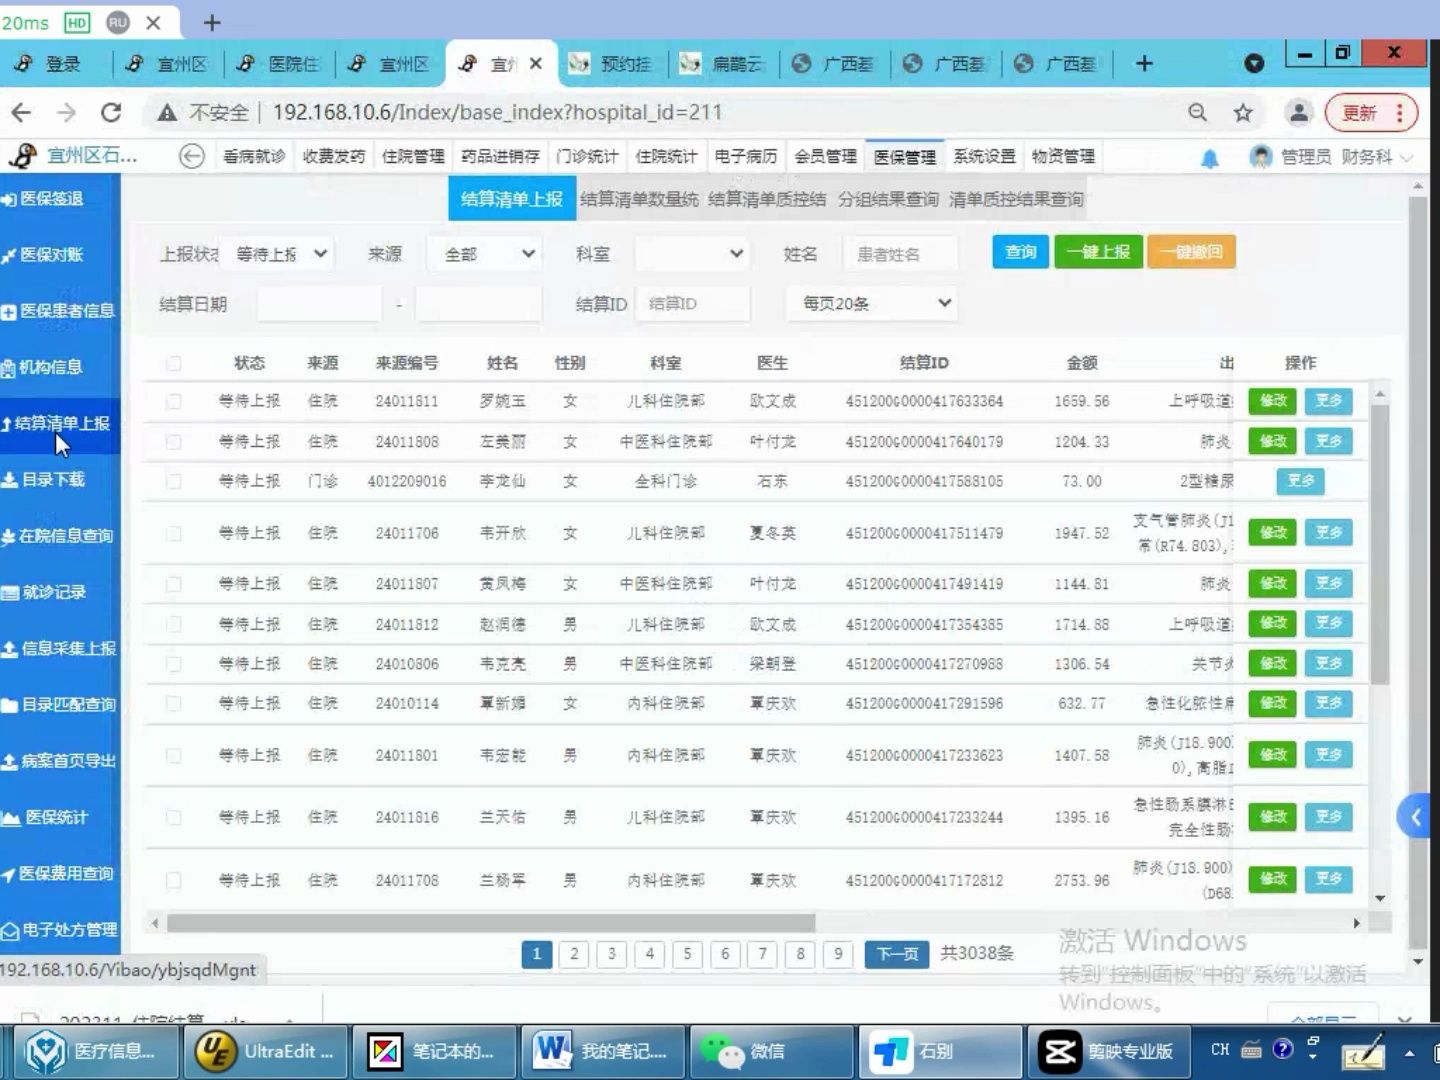Image resolution: width=1440 pixels, height=1080 pixels.
Task: Expand the 来源 dropdown set to 全部
Action: [x=484, y=253]
